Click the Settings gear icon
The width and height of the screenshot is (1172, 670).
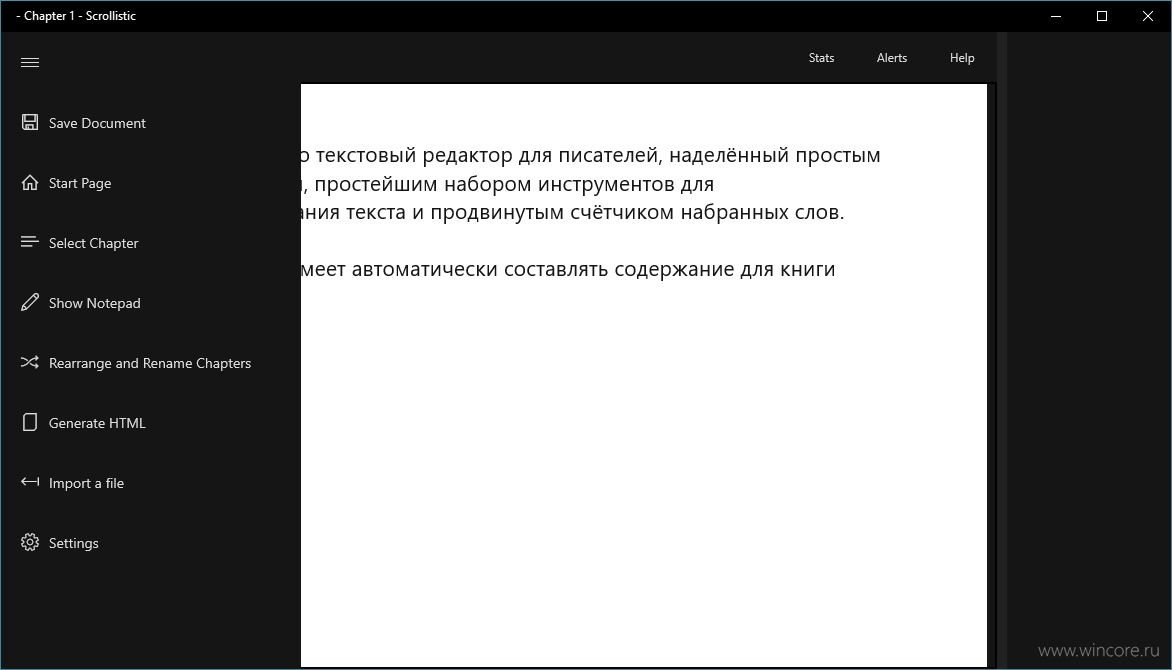click(x=30, y=542)
